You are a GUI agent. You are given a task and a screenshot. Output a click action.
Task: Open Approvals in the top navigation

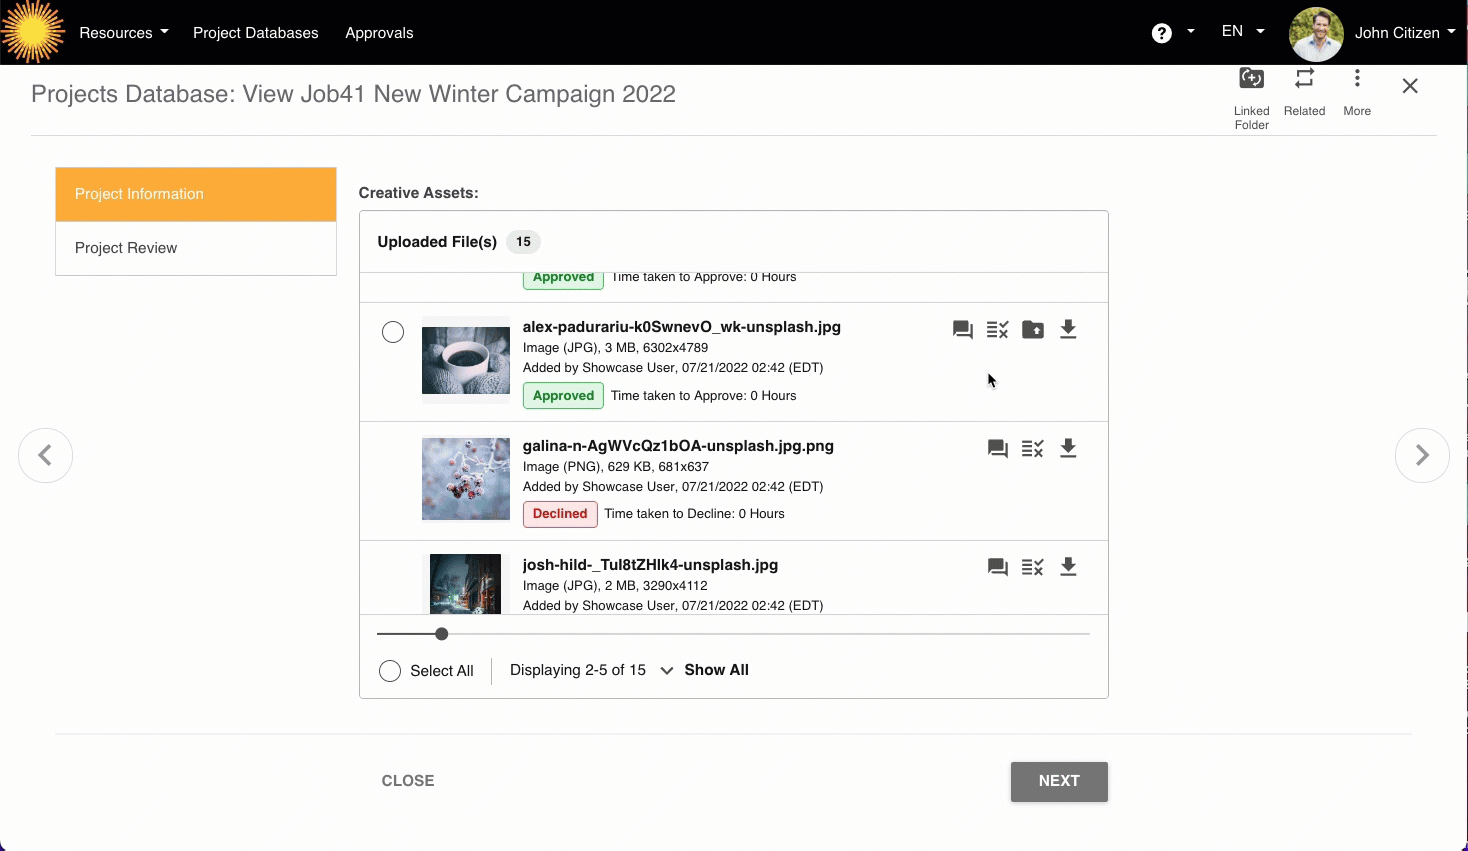pyautogui.click(x=379, y=33)
